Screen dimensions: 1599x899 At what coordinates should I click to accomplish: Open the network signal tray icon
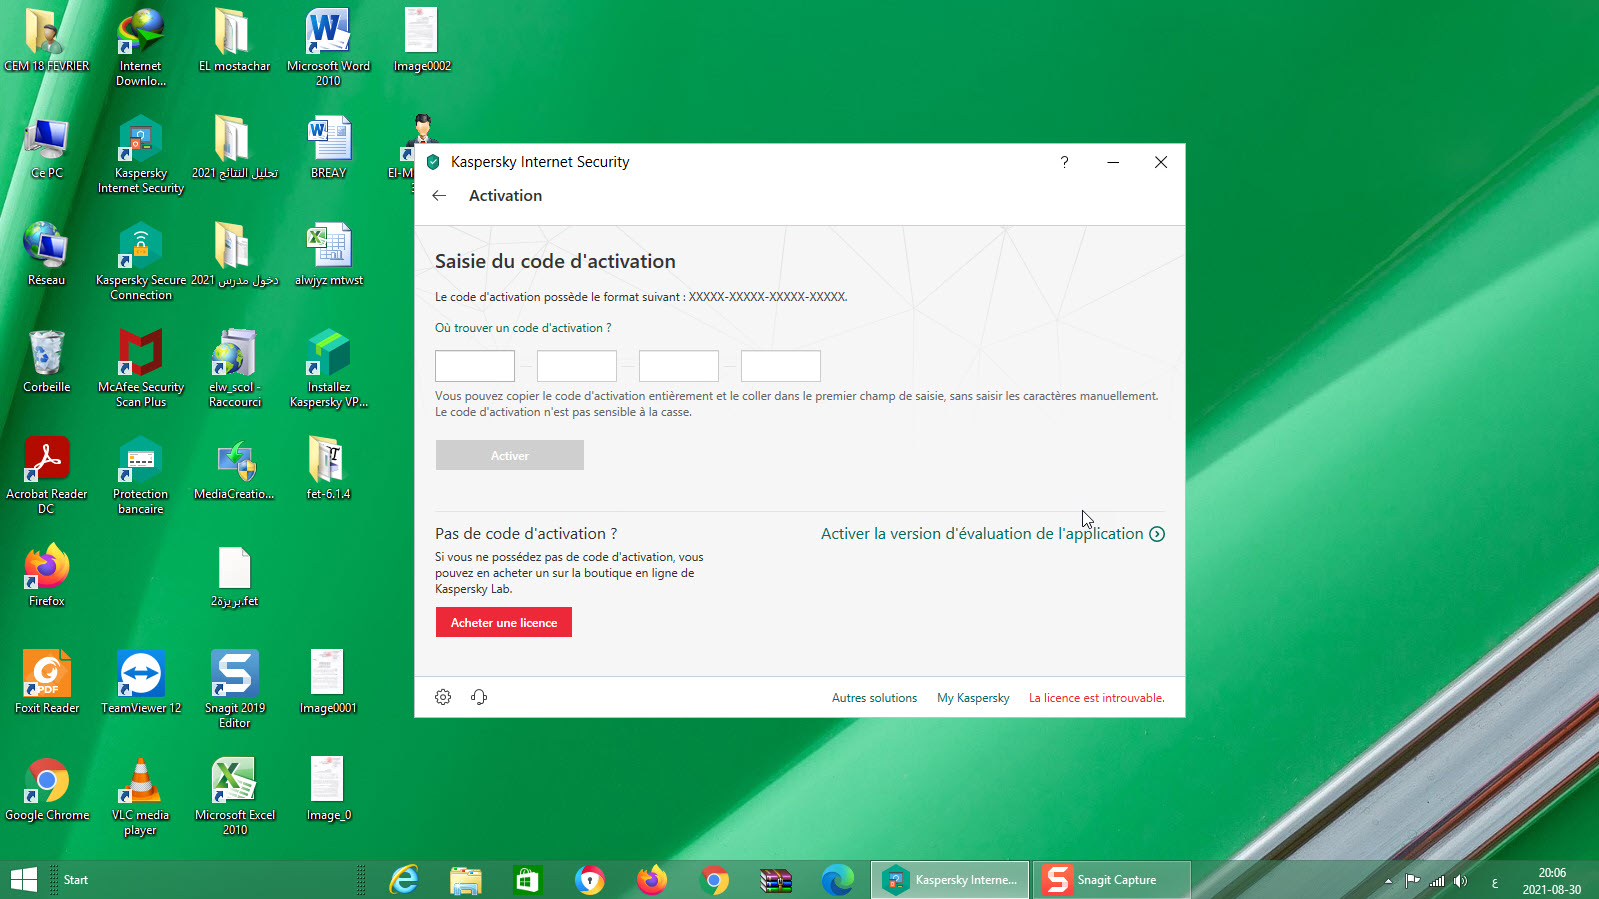[1437, 881]
